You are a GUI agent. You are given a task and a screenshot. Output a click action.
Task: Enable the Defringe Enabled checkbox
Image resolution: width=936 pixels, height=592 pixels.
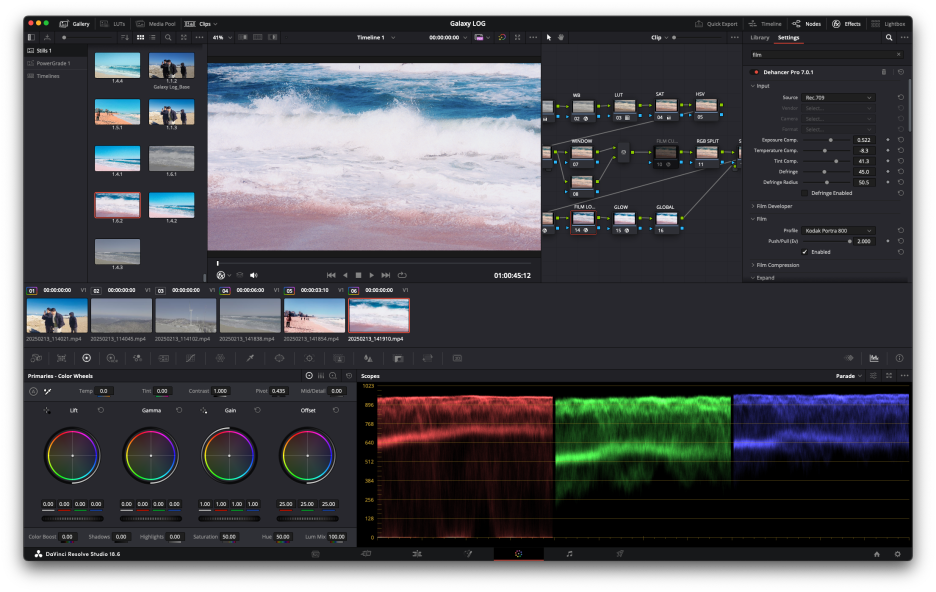pyautogui.click(x=804, y=193)
